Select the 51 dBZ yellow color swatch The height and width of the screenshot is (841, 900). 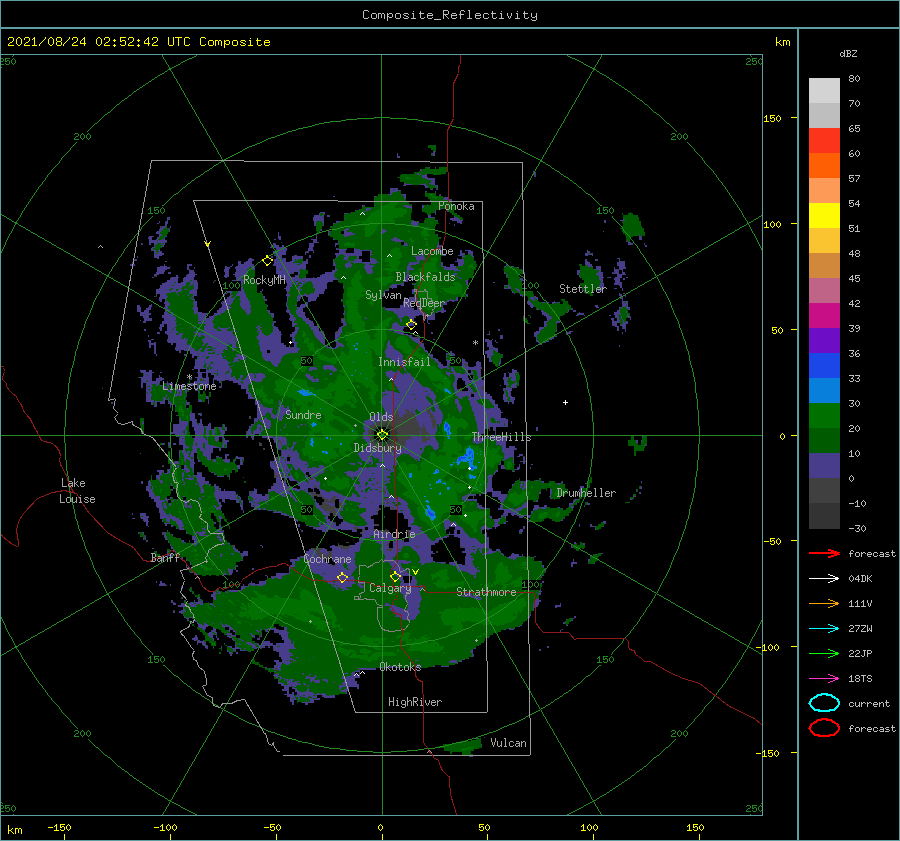point(824,215)
